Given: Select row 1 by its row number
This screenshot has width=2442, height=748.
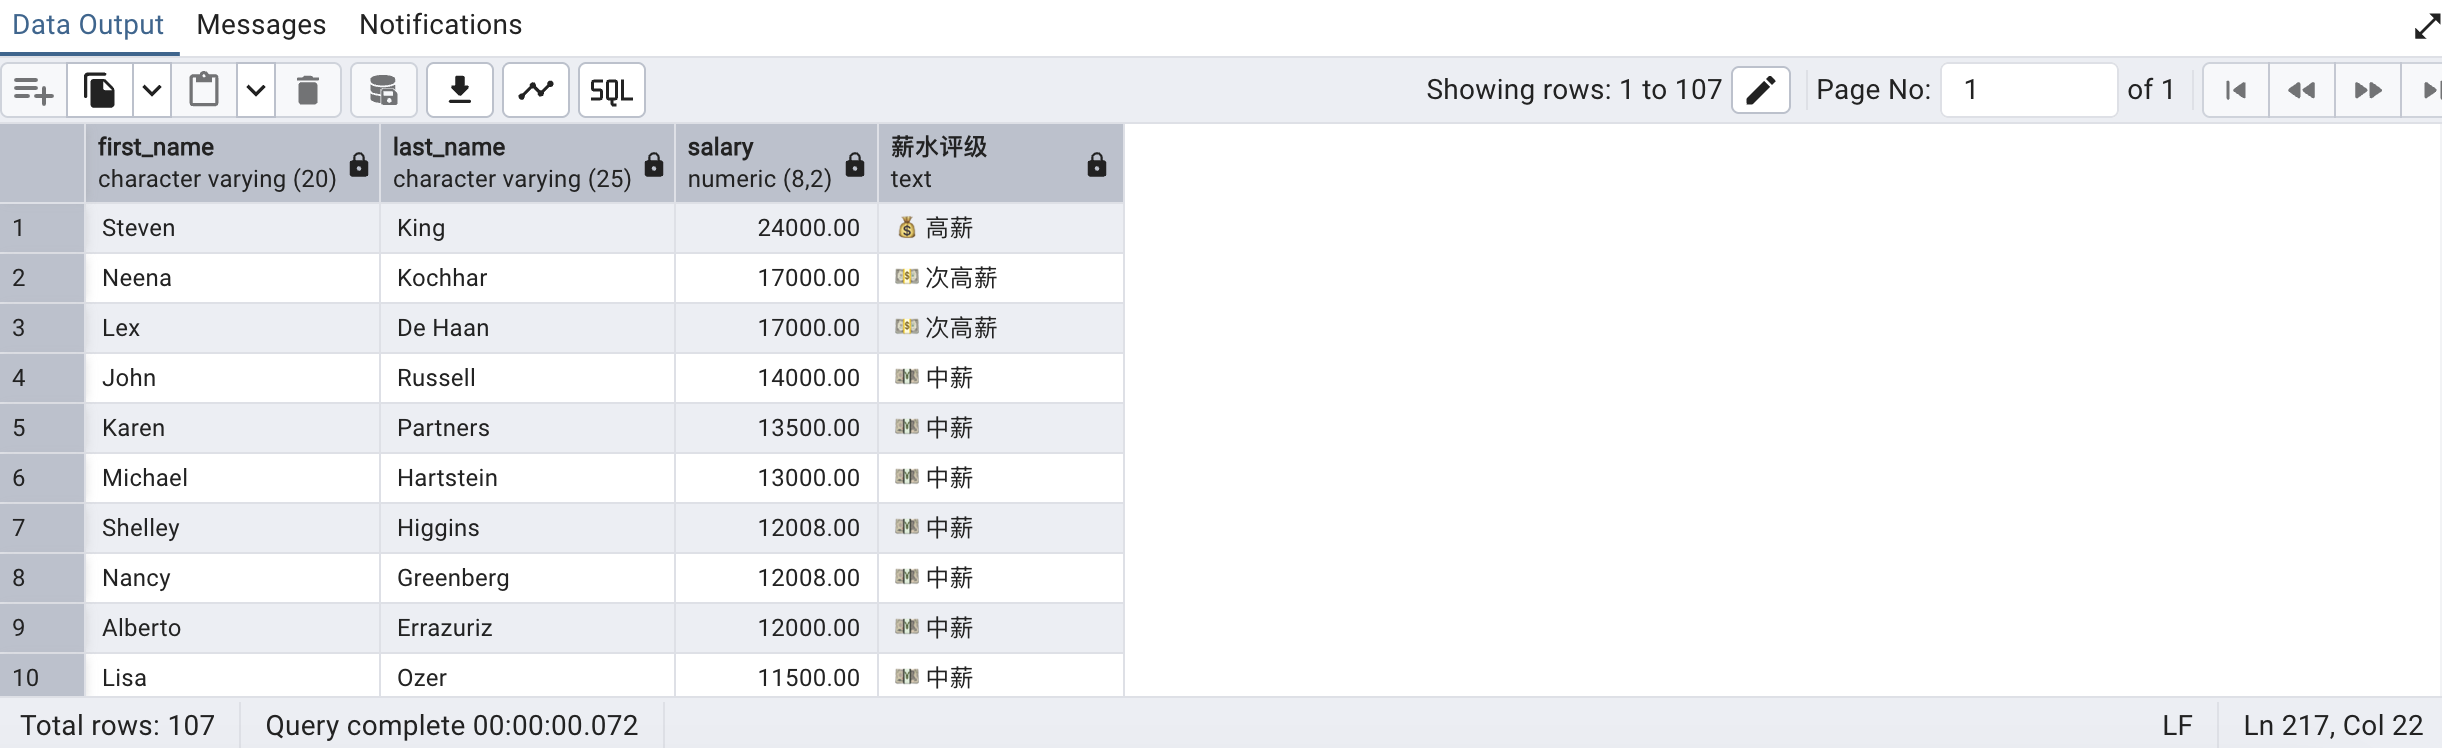Looking at the screenshot, I should 42,228.
